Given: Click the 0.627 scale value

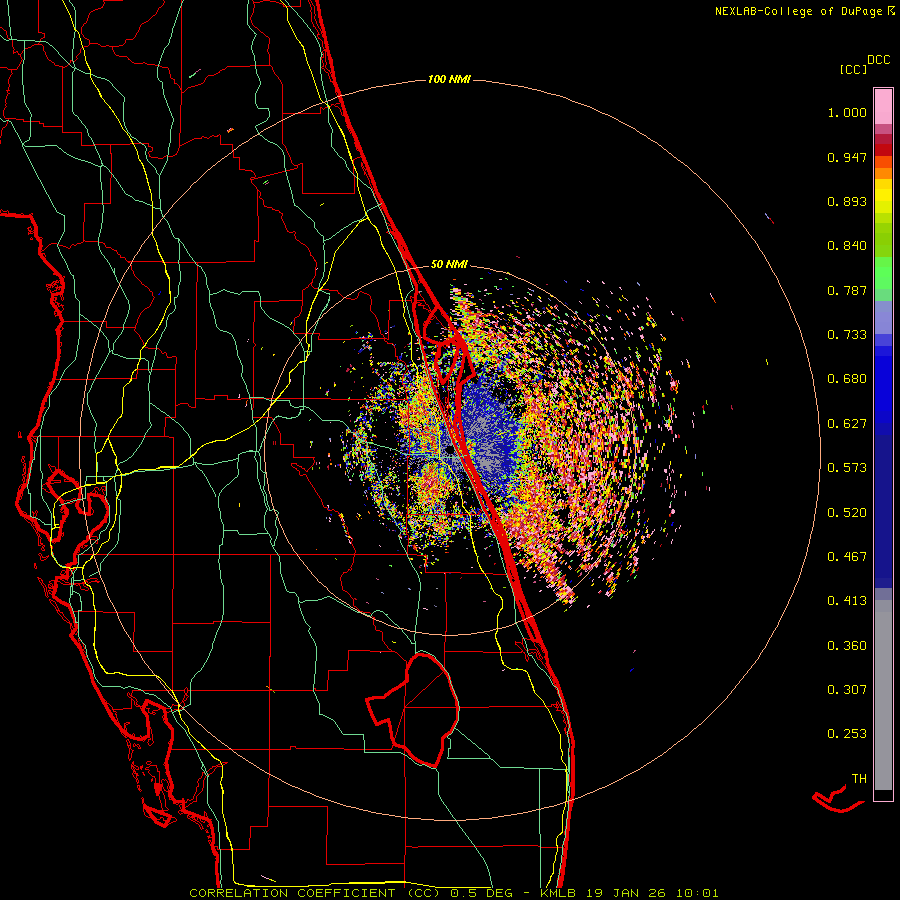Looking at the screenshot, I should [x=847, y=424].
